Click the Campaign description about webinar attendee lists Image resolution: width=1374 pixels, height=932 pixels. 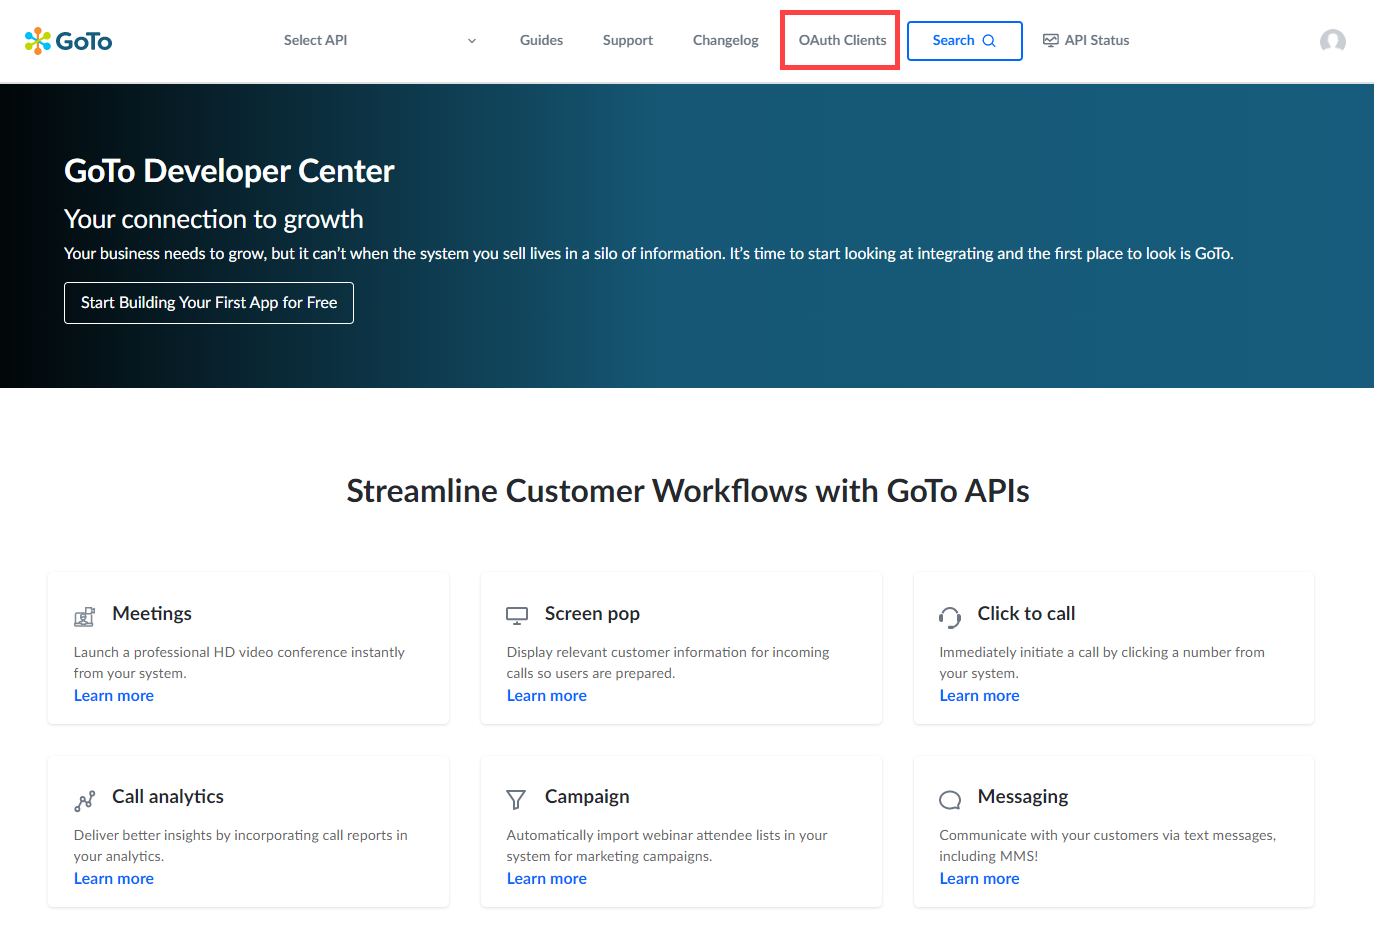(667, 846)
